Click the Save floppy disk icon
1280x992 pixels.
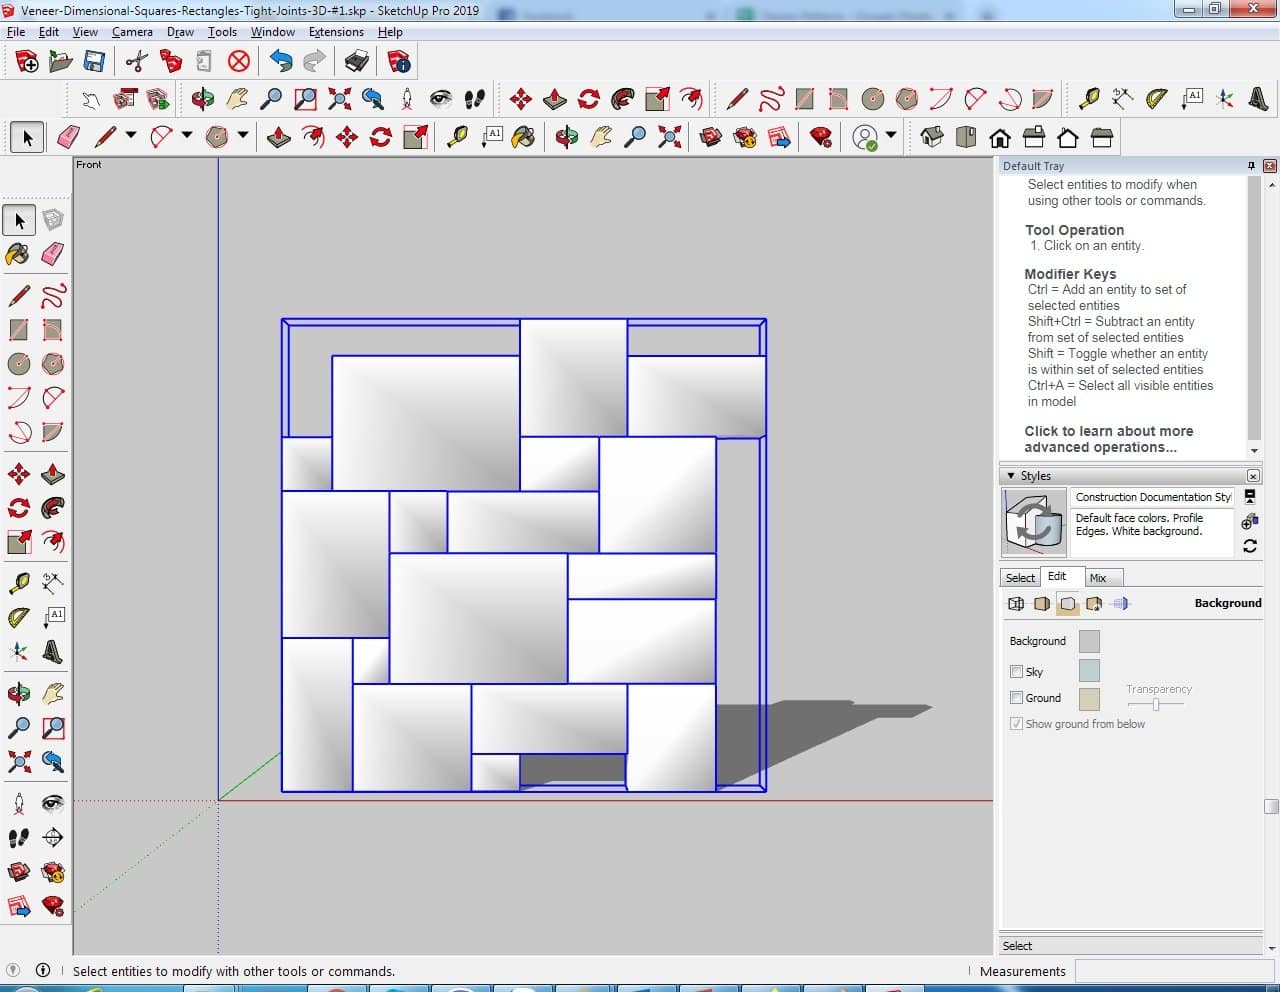[94, 62]
